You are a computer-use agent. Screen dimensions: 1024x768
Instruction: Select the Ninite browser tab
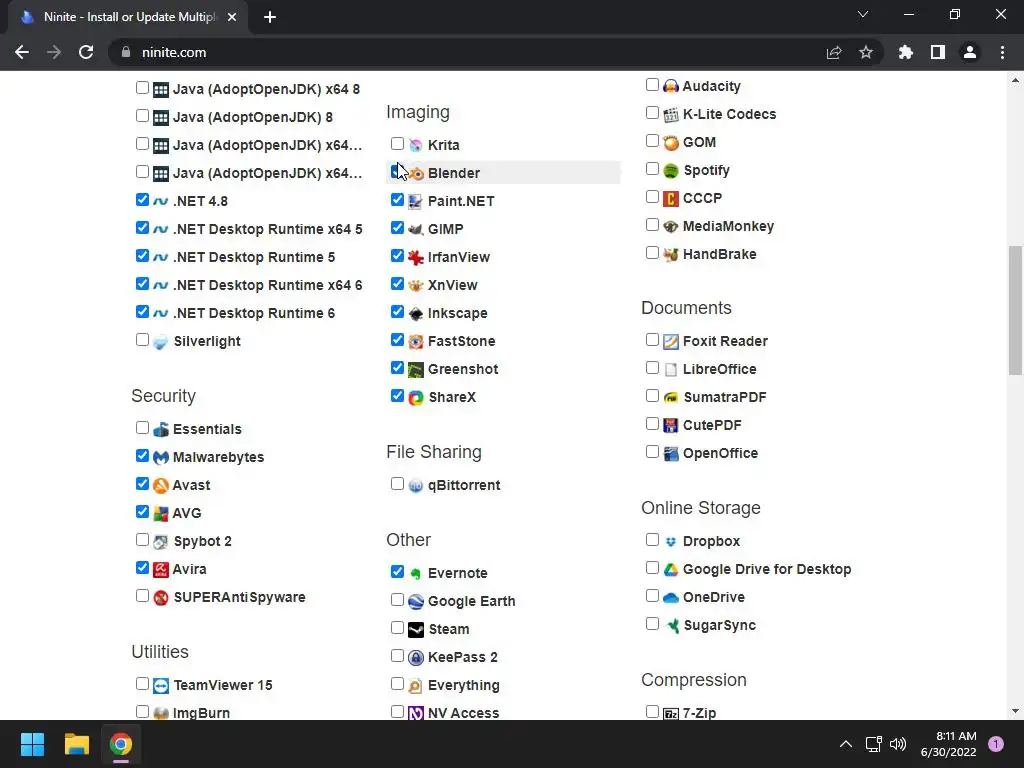[x=128, y=17]
